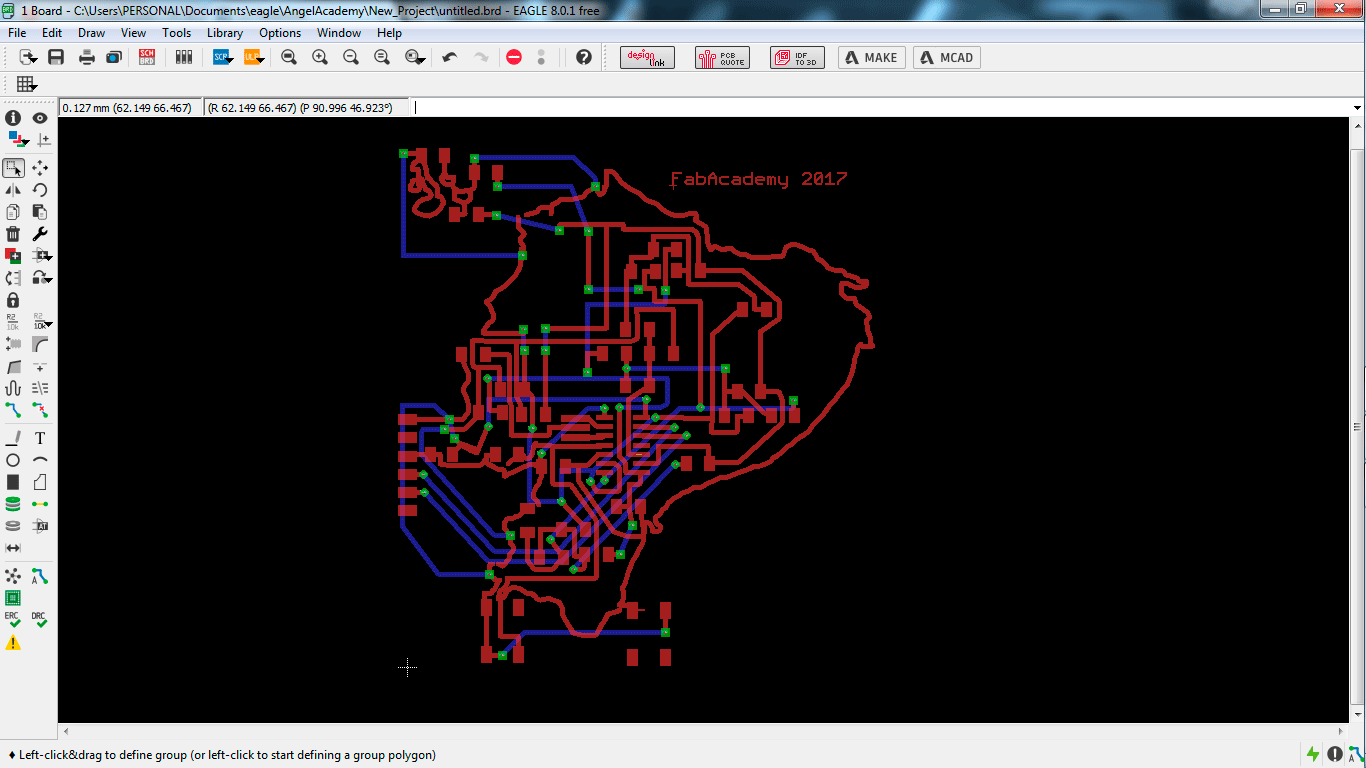Click the design link button
1366x768 pixels.
648,58
